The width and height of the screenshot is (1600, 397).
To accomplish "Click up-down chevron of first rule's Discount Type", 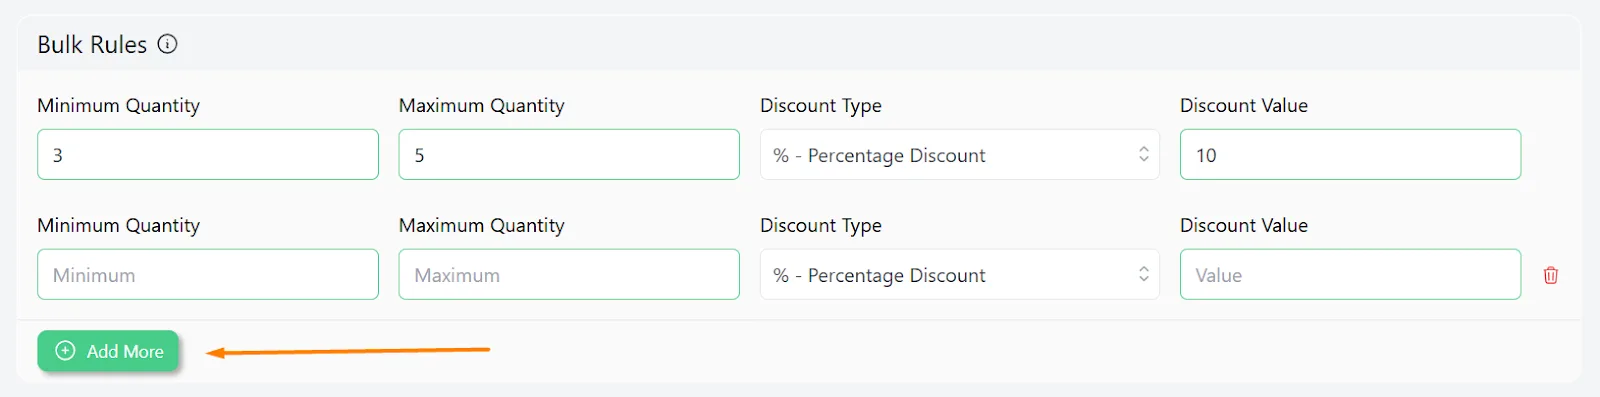I will [1144, 154].
